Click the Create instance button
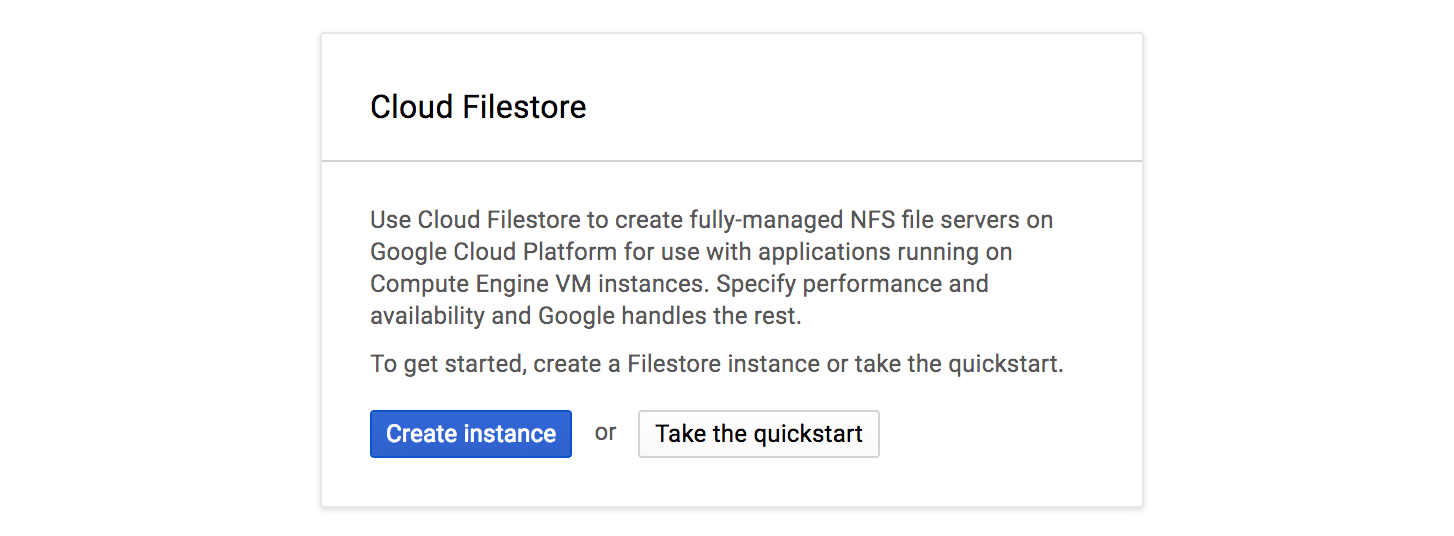1454x536 pixels. click(471, 434)
